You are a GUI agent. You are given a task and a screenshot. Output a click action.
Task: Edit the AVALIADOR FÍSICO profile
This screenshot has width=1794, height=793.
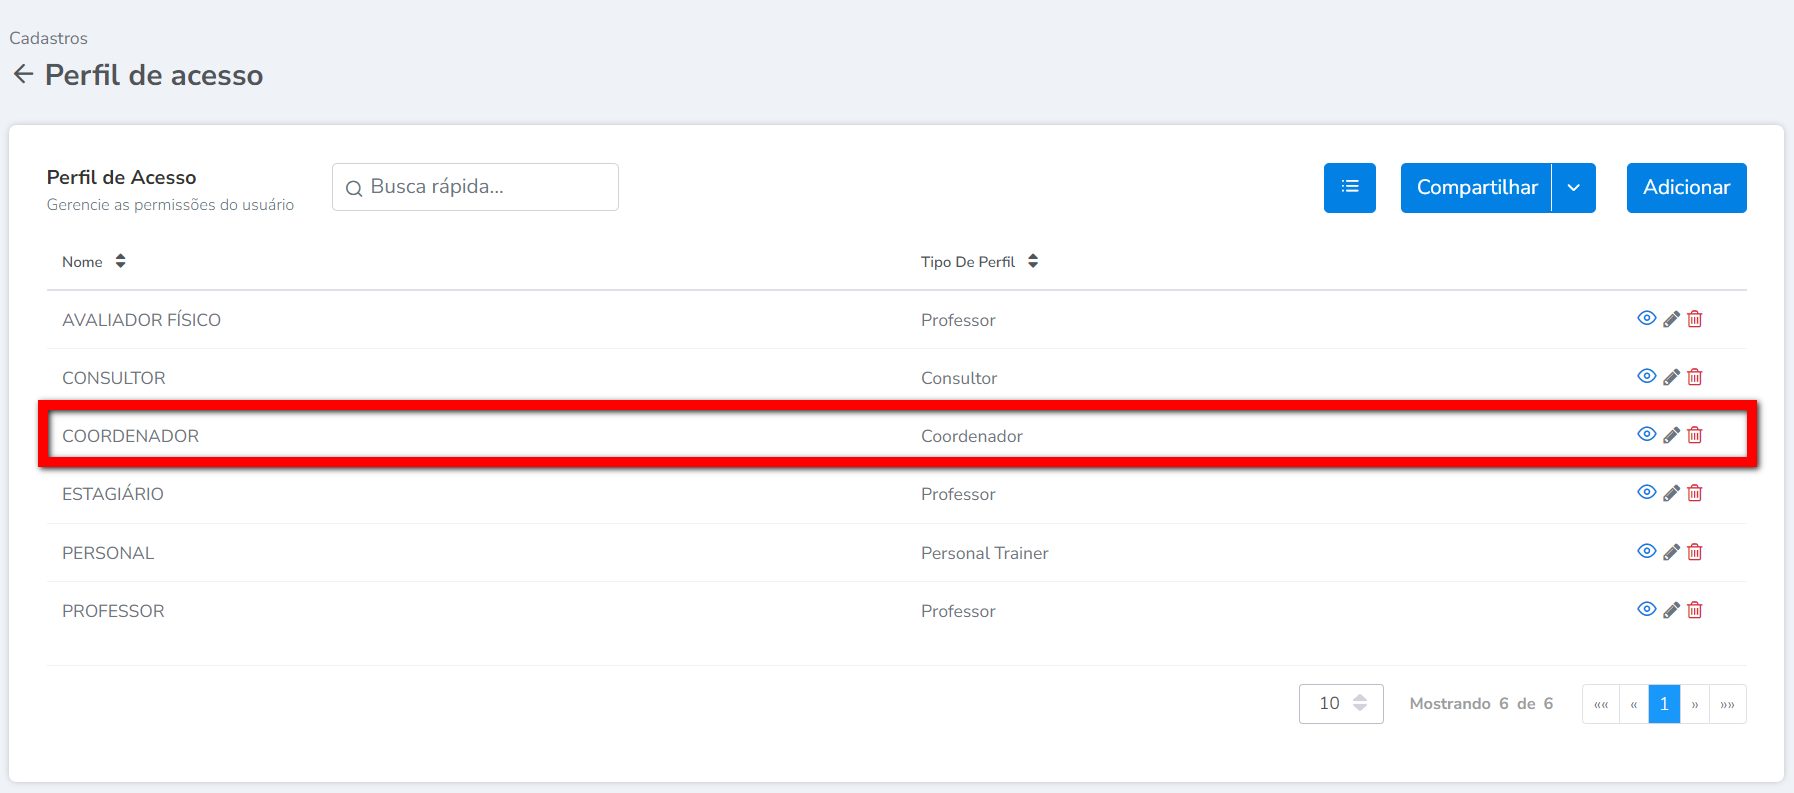[1671, 319]
